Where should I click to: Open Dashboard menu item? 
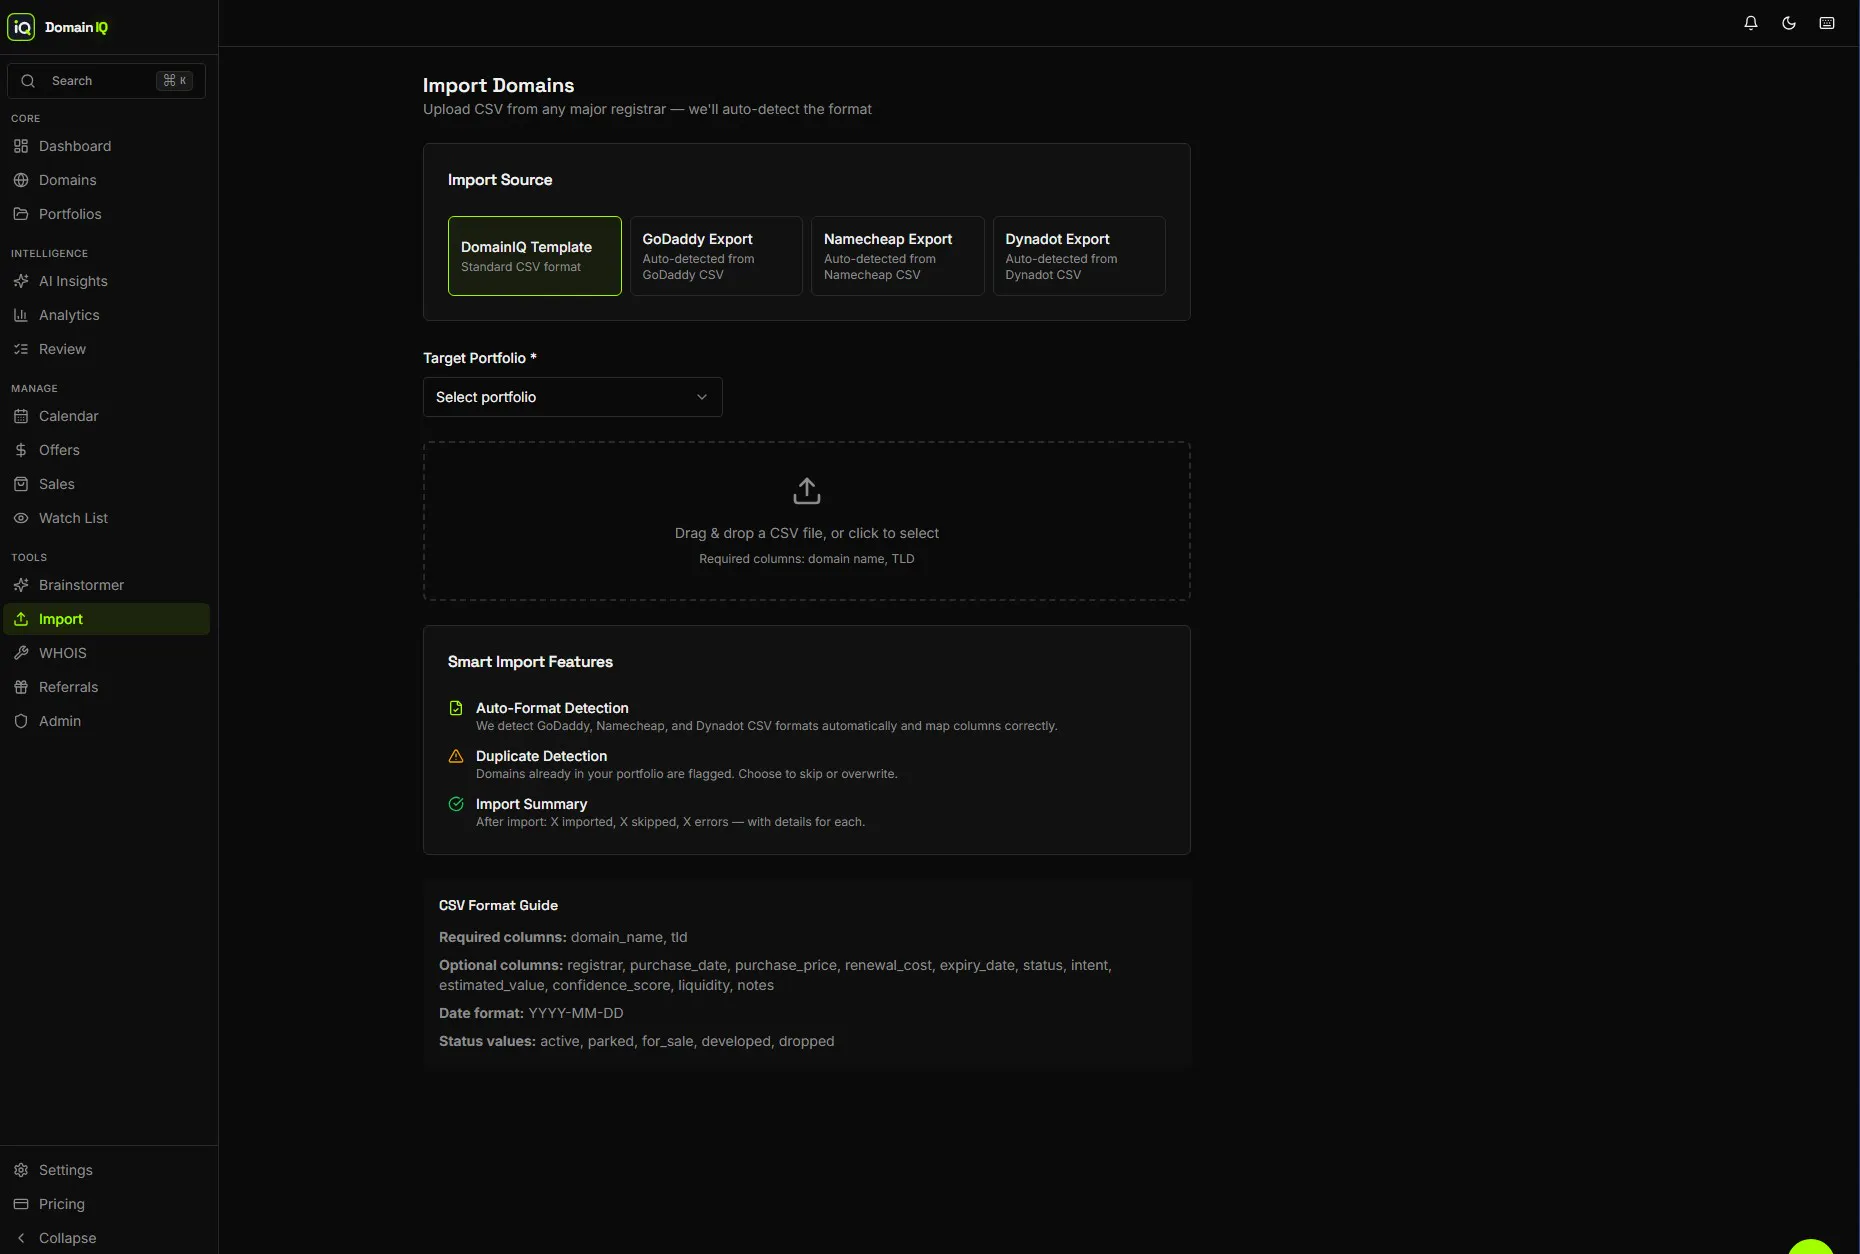point(107,146)
